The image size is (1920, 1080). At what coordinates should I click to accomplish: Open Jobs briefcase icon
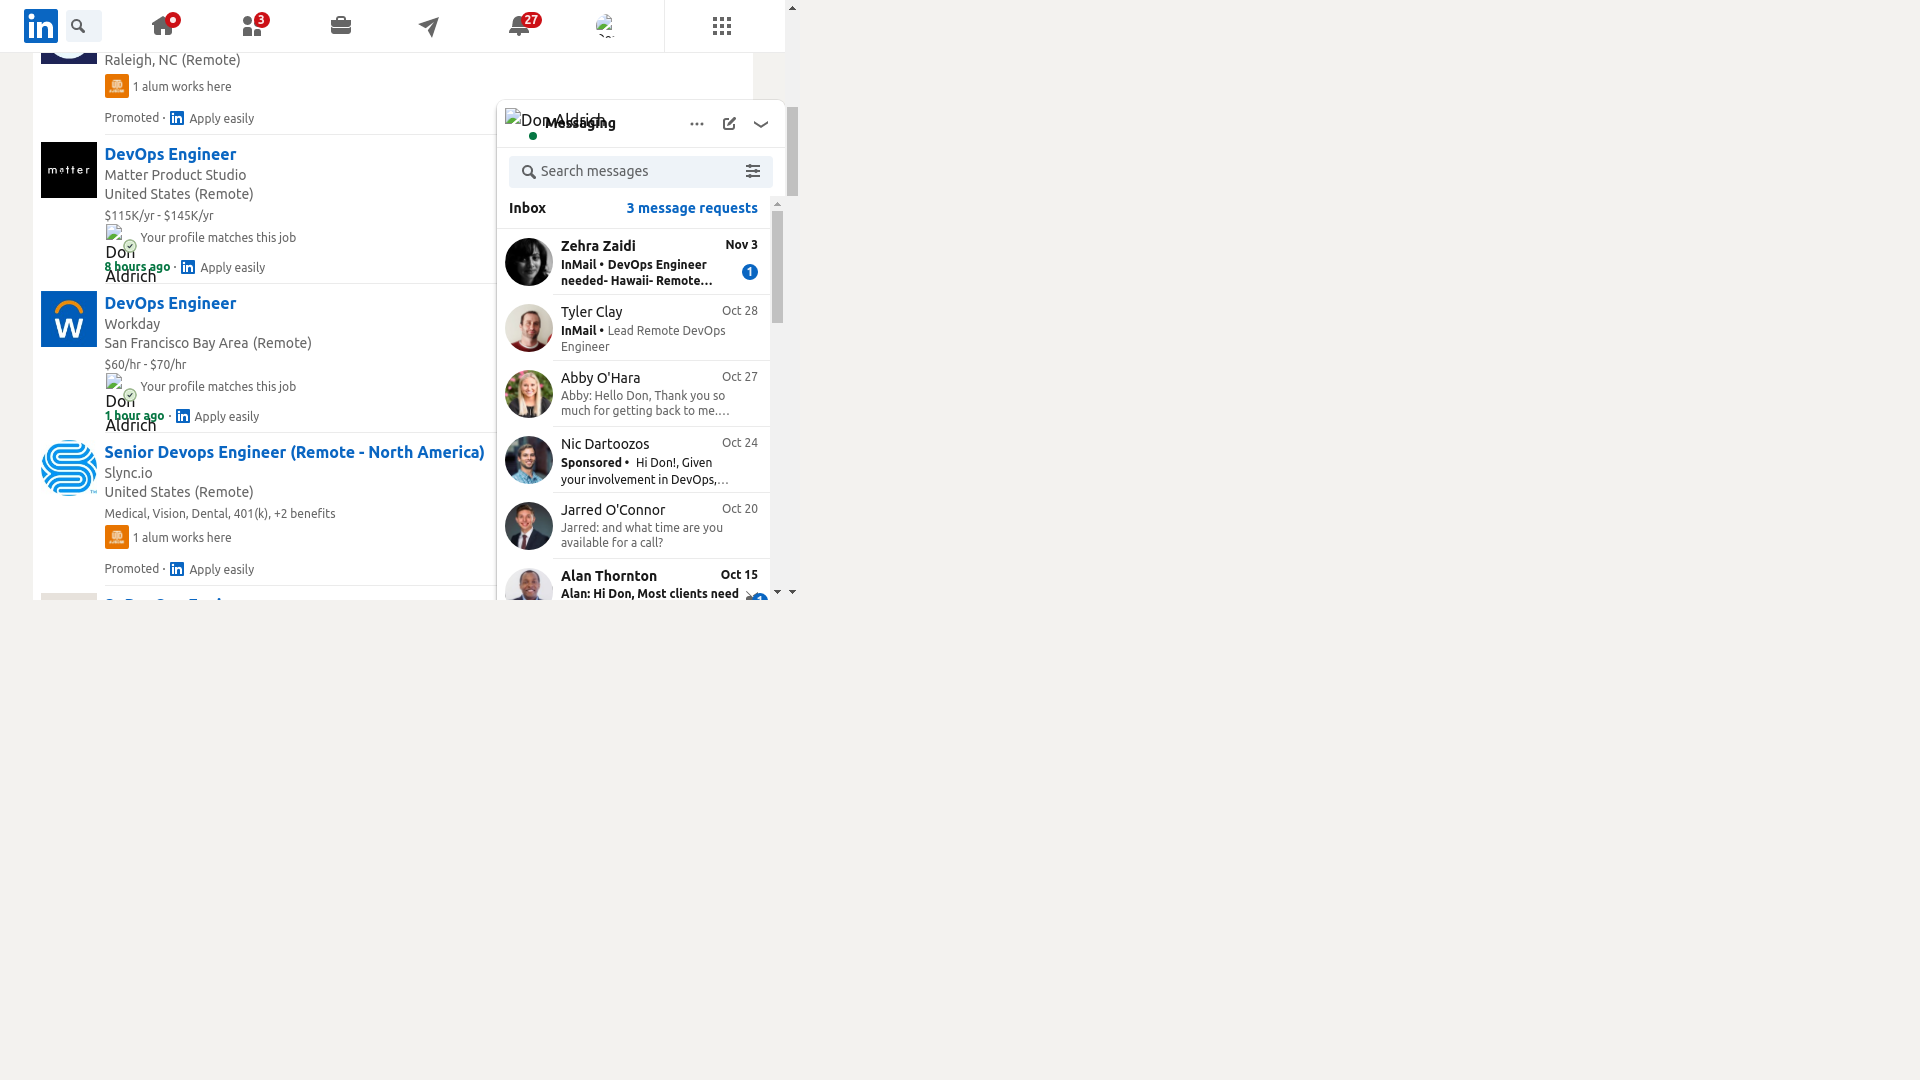341,26
